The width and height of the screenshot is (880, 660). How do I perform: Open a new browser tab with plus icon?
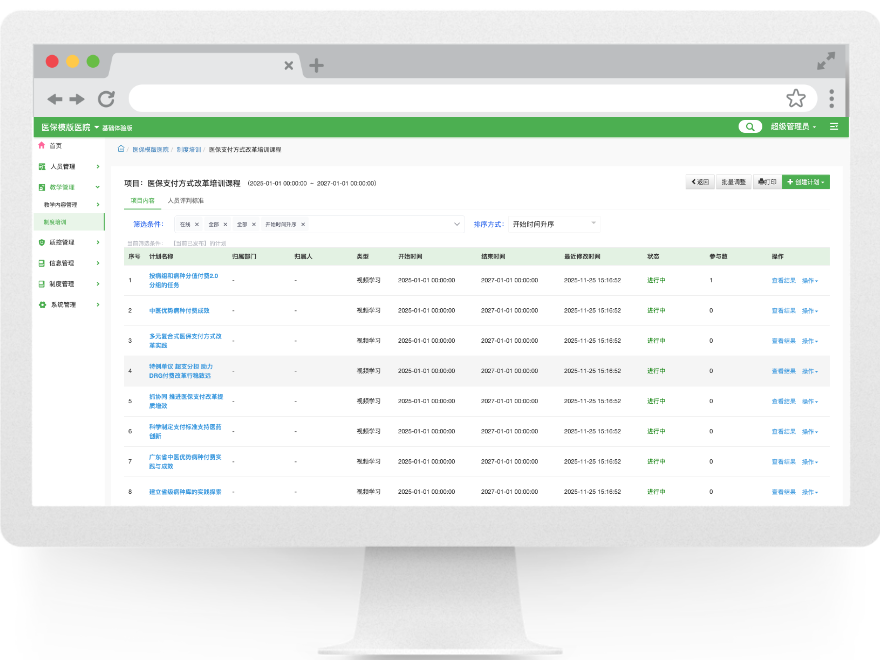(317, 65)
